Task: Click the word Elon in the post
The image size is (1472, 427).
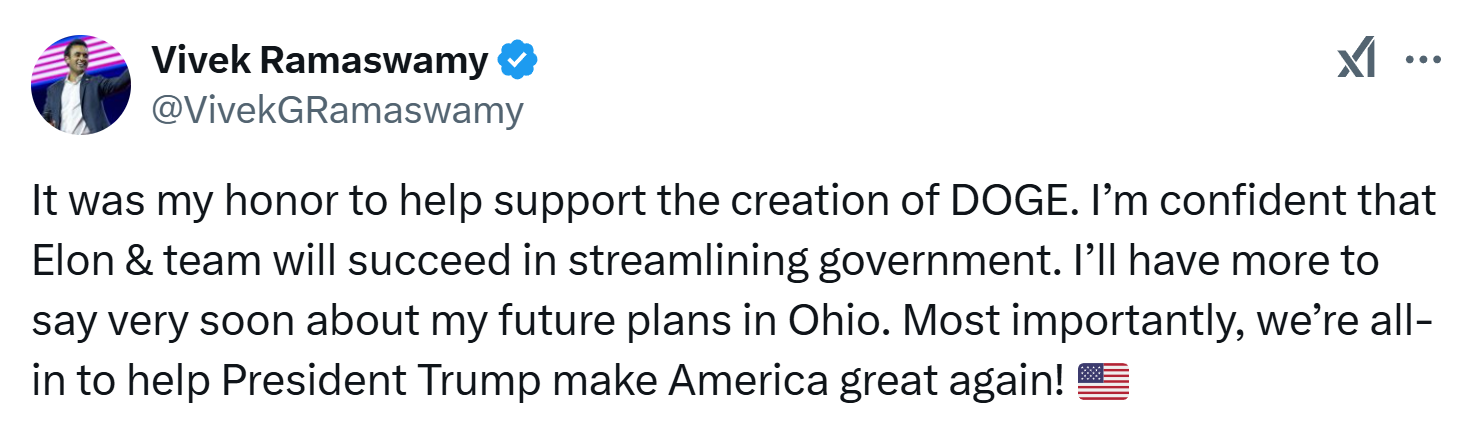Action: (x=70, y=263)
